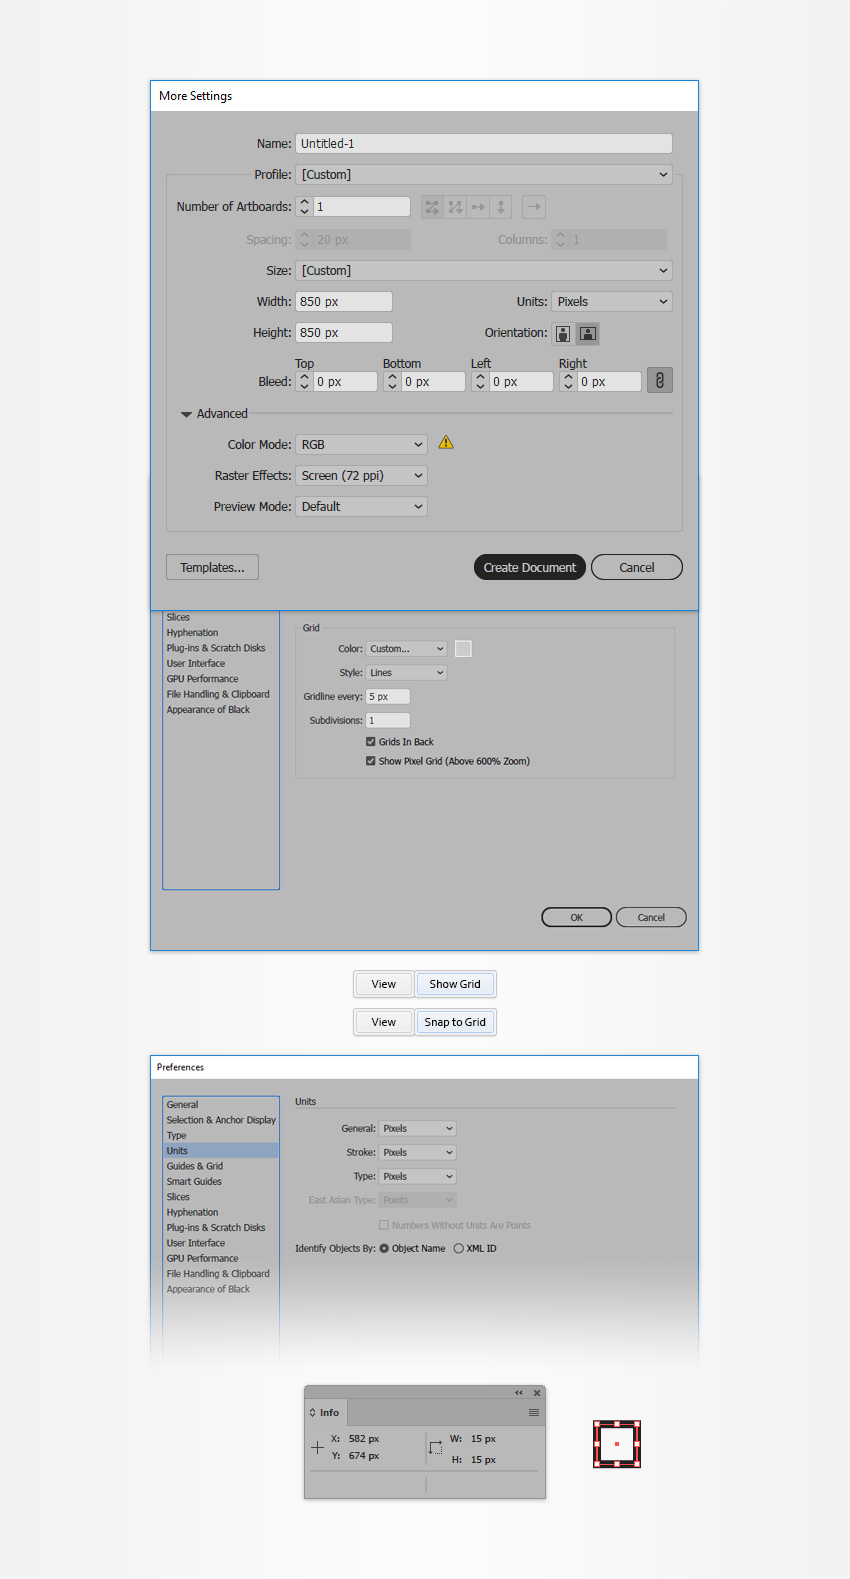The width and height of the screenshot is (850, 1579).
Task: Open View menu beside Show Grid
Action: pyautogui.click(x=384, y=984)
